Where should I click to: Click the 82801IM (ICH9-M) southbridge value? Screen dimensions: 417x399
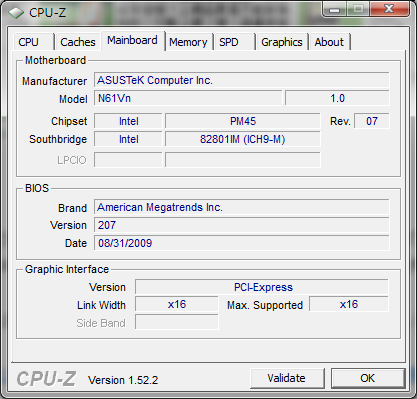[x=243, y=139]
